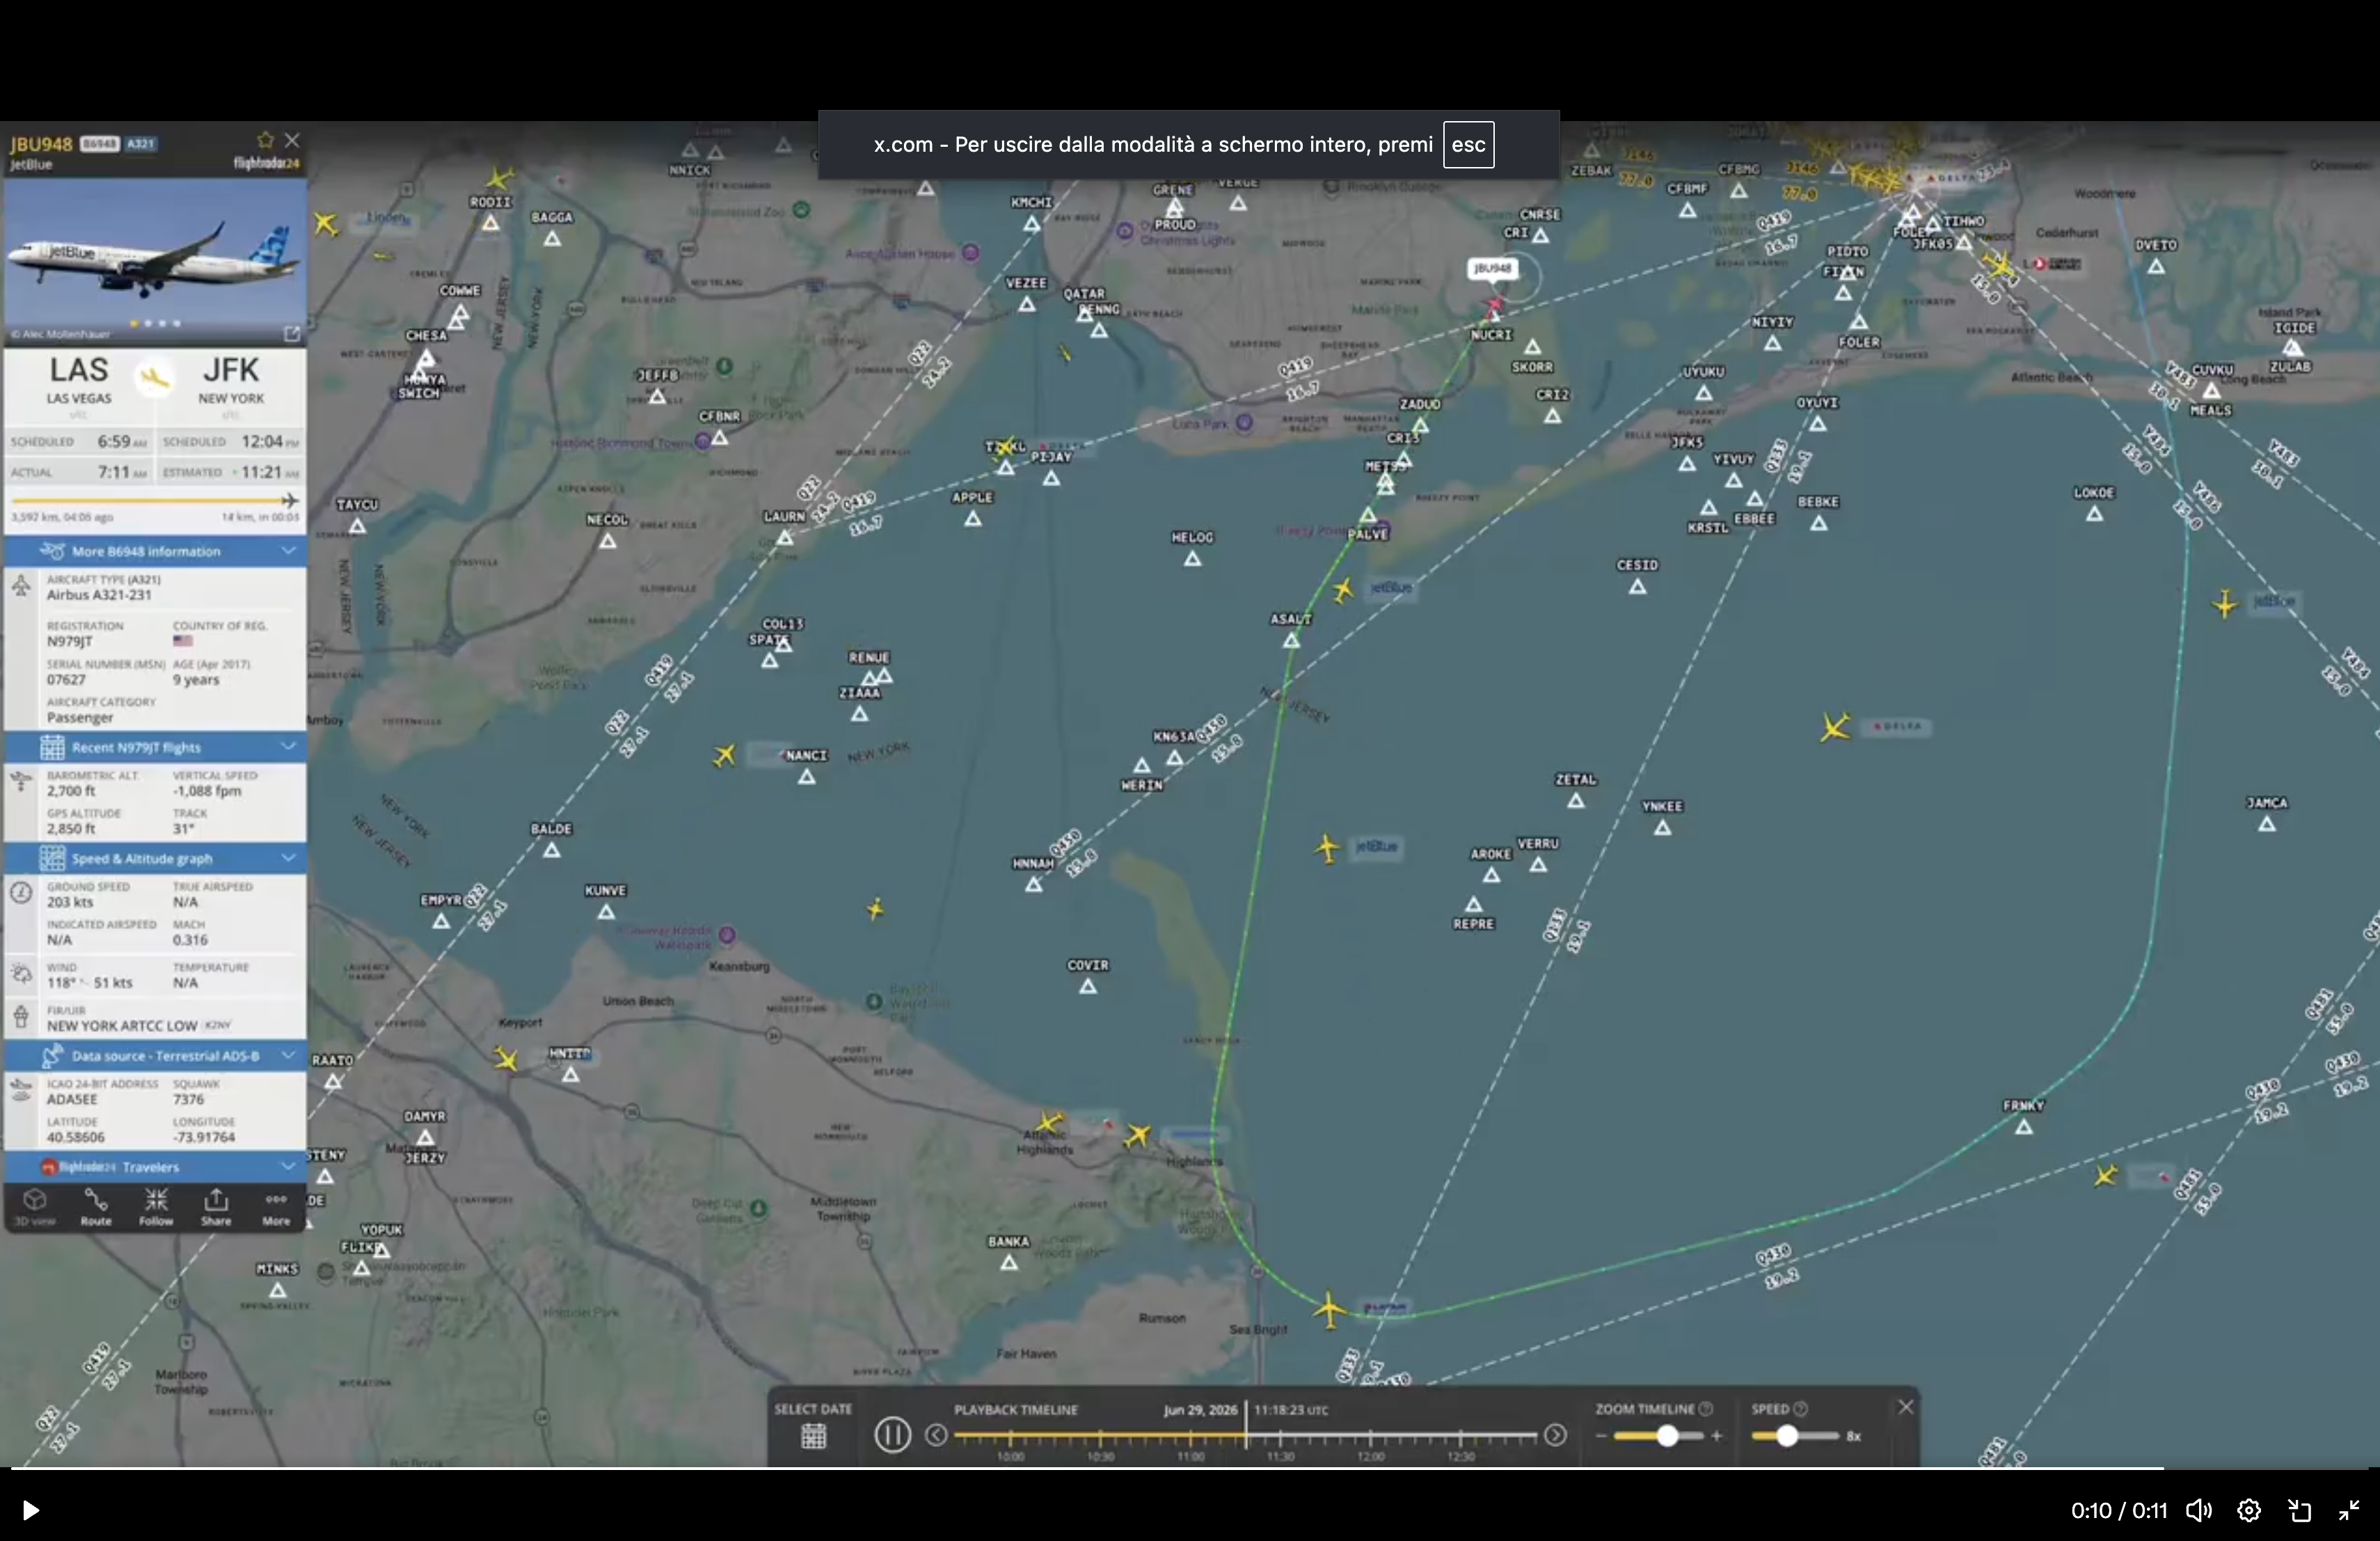Click the B6948 flight number badge
Screen dimensions: 2380x1541
tap(100, 144)
